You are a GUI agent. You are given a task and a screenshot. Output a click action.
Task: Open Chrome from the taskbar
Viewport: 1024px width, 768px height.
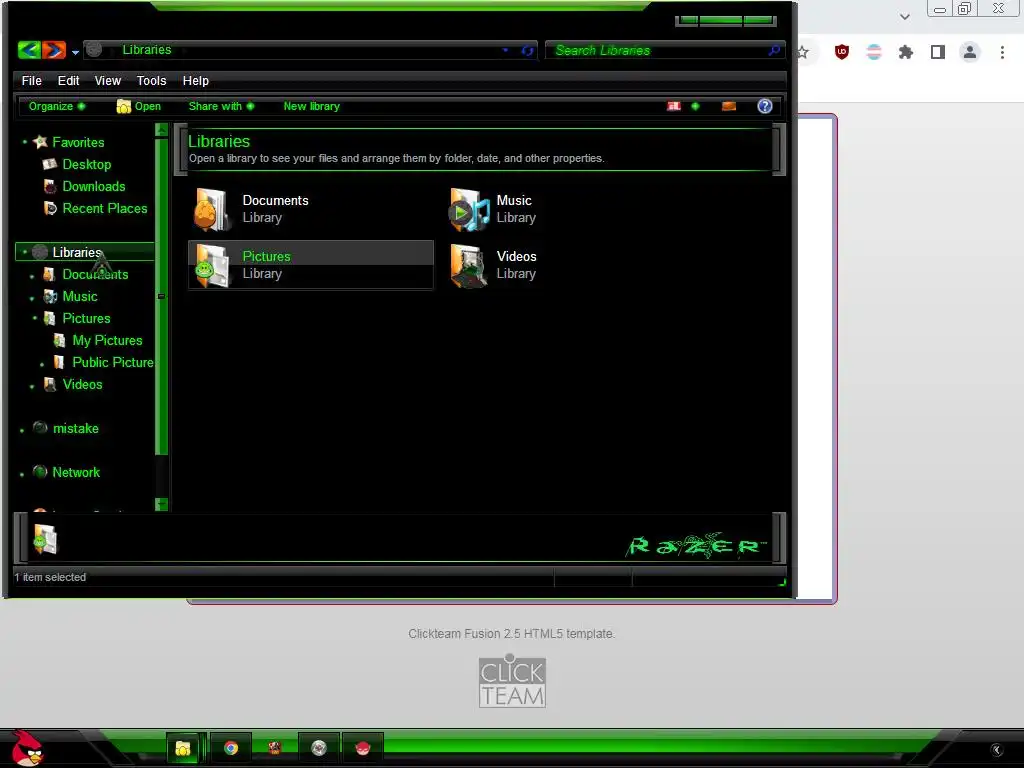(231, 748)
